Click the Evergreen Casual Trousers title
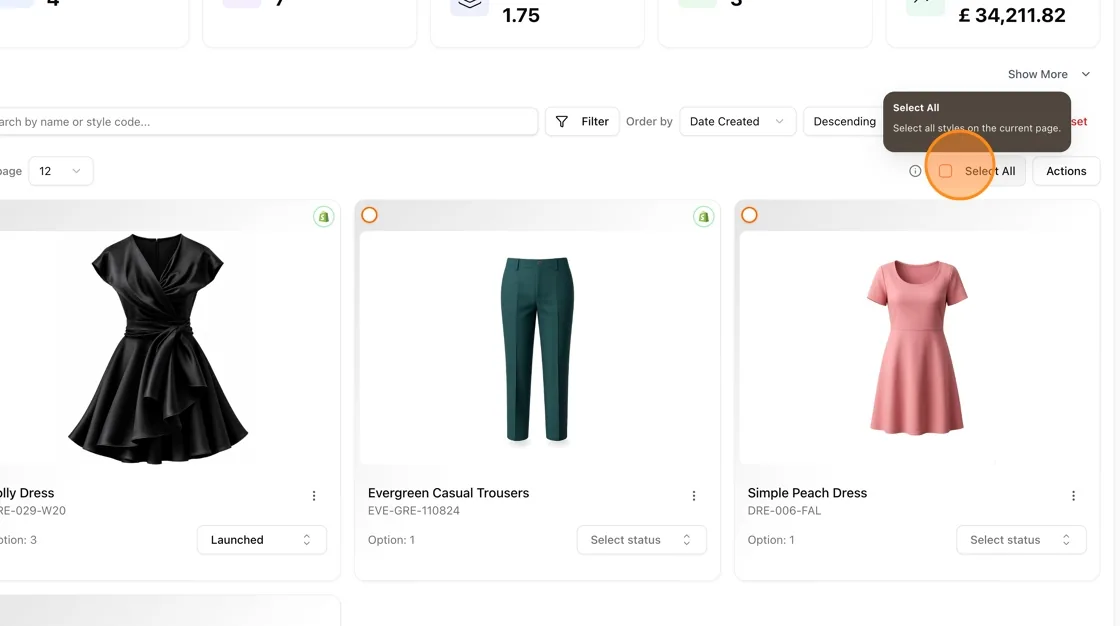 click(x=449, y=493)
